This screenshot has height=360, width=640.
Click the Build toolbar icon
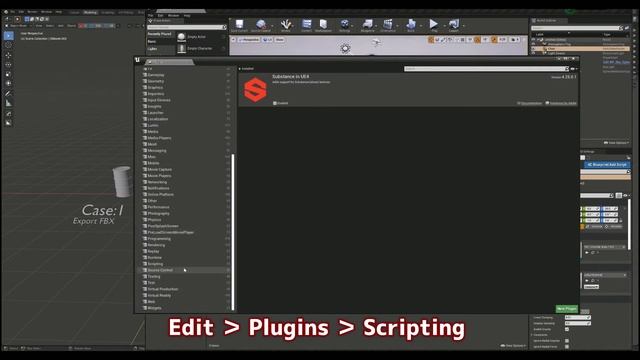tap(411, 25)
